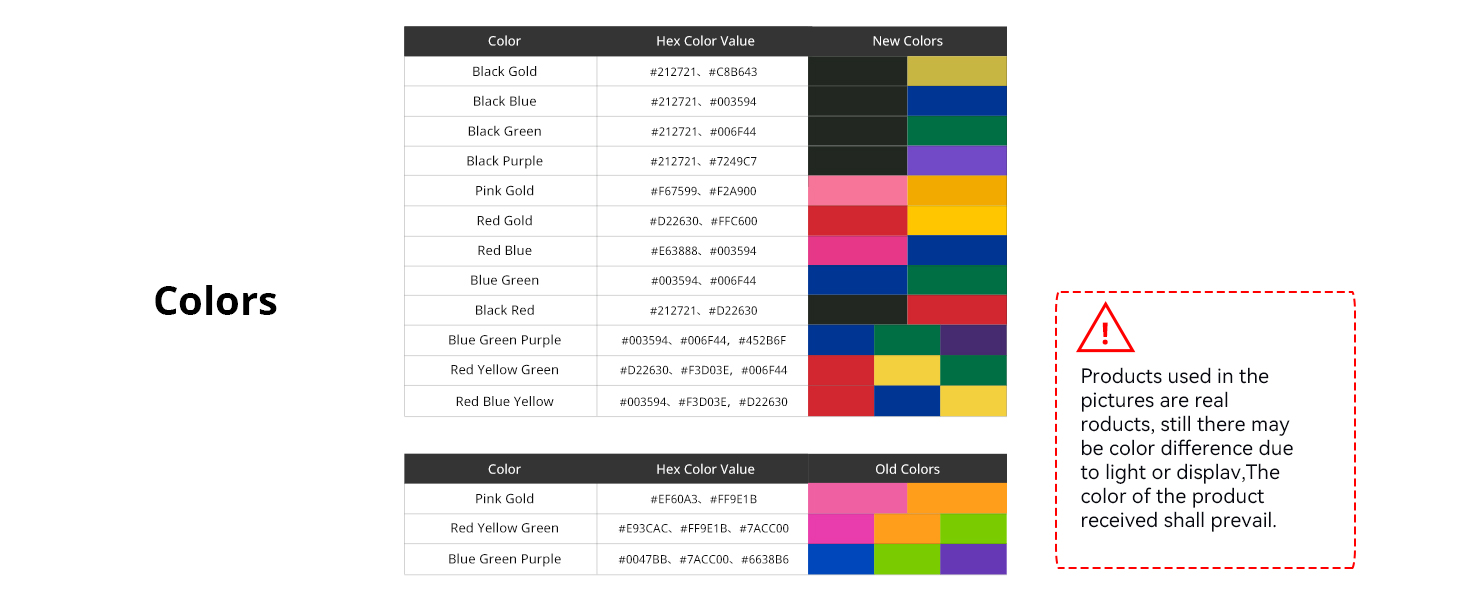1464x600 pixels.
Task: Select the pink swatch in Red Blue row
Action: tap(857, 250)
